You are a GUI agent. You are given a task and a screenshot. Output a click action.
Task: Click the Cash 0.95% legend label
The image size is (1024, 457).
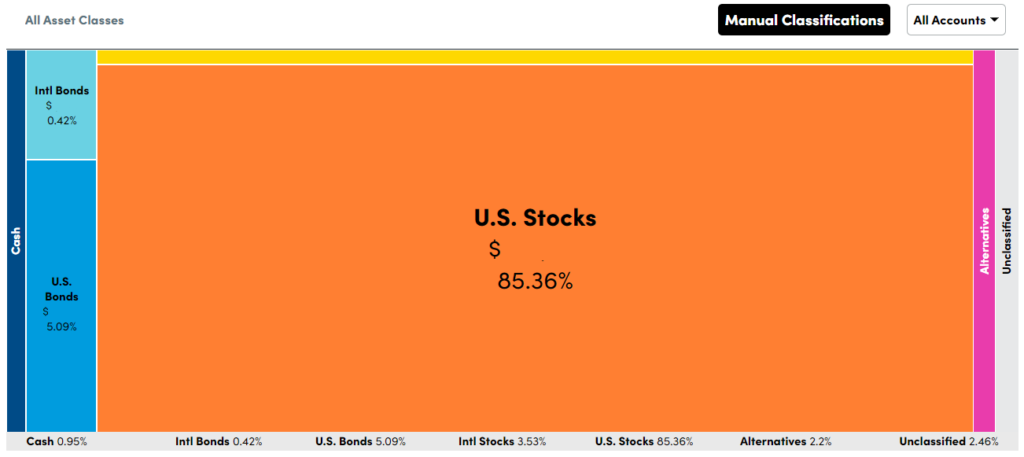click(x=57, y=441)
